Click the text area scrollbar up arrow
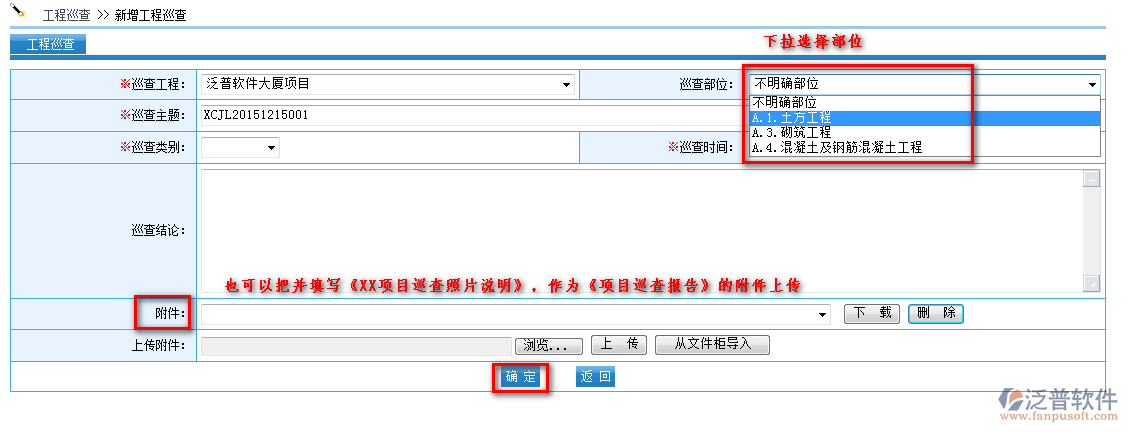This screenshot has width=1128, height=432. (1092, 179)
